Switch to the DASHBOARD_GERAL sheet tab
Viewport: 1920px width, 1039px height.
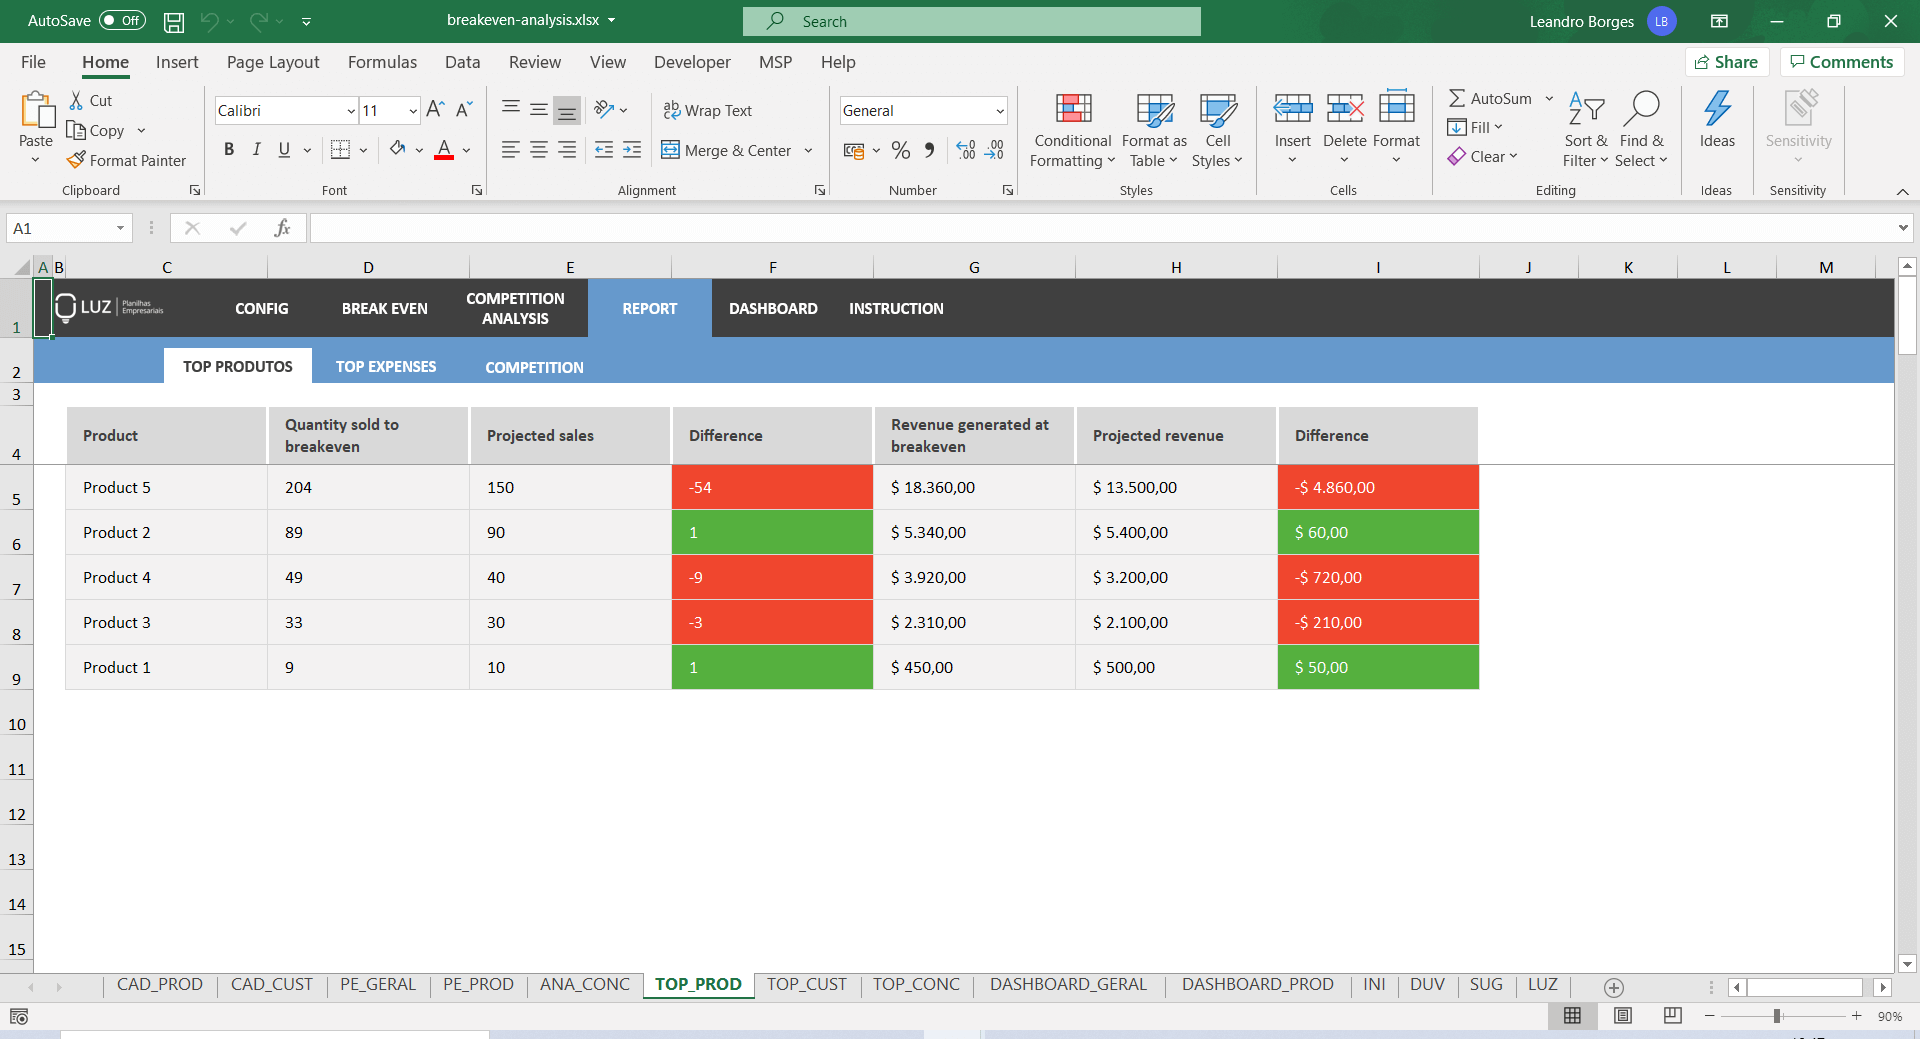point(1067,984)
